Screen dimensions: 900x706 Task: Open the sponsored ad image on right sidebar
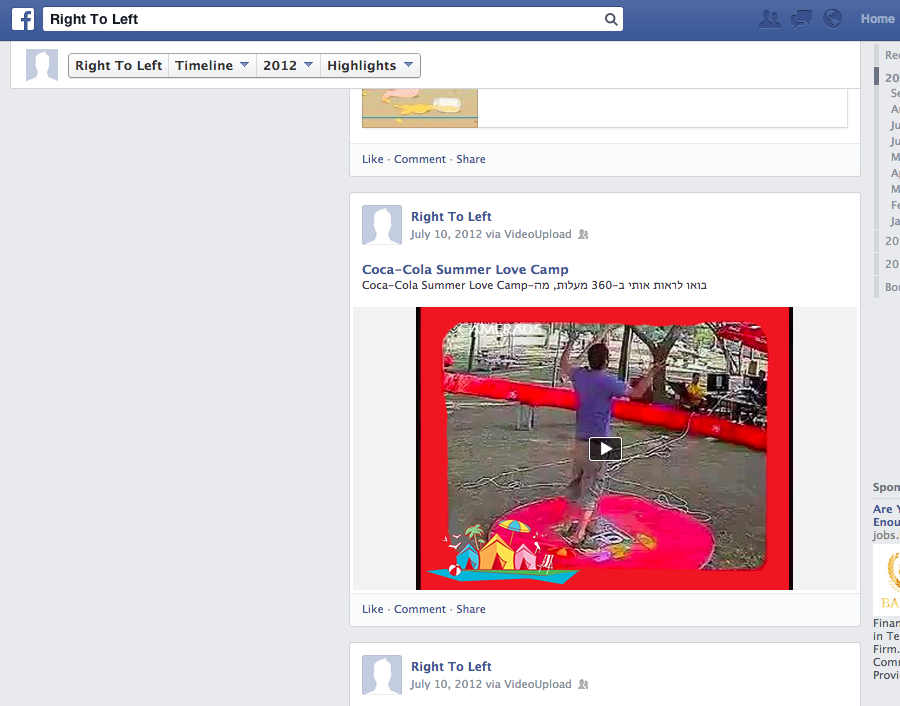(x=887, y=580)
